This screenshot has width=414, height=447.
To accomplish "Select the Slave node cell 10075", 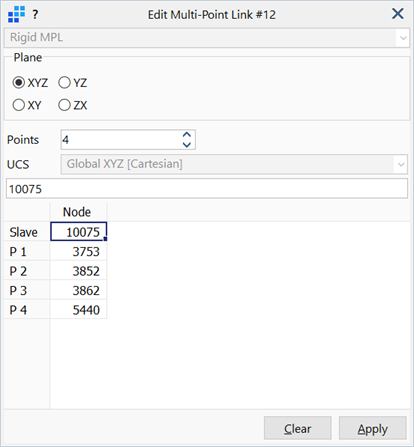I will point(78,232).
